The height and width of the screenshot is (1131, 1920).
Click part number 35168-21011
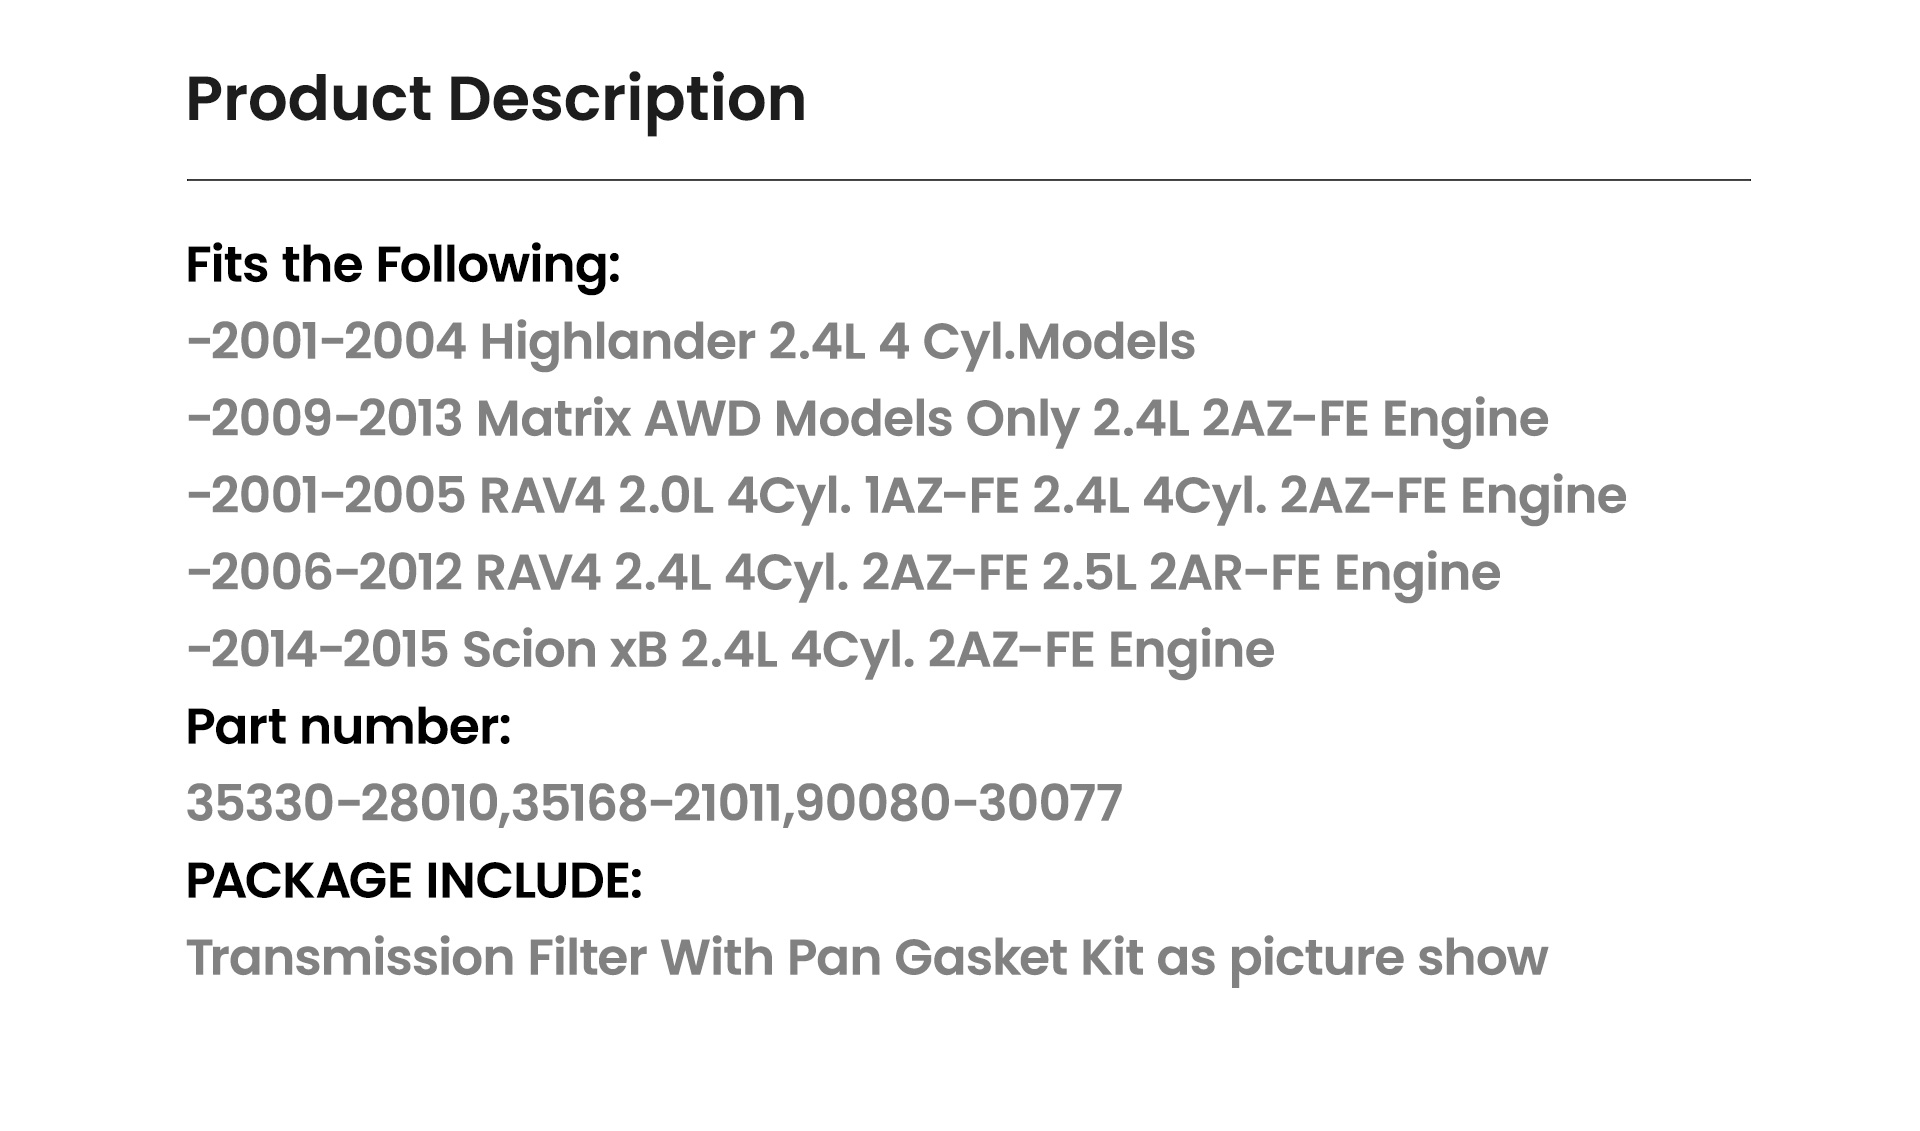[x=646, y=804]
